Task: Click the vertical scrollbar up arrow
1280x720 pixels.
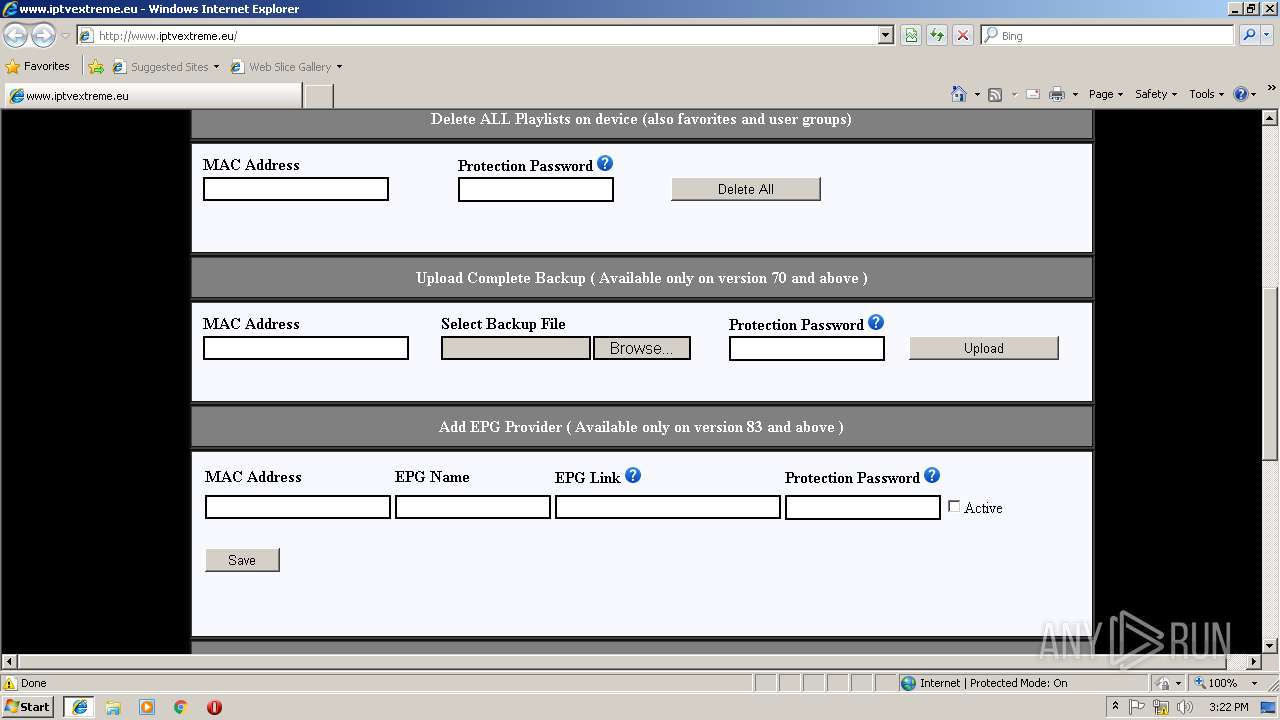Action: pyautogui.click(x=1270, y=117)
